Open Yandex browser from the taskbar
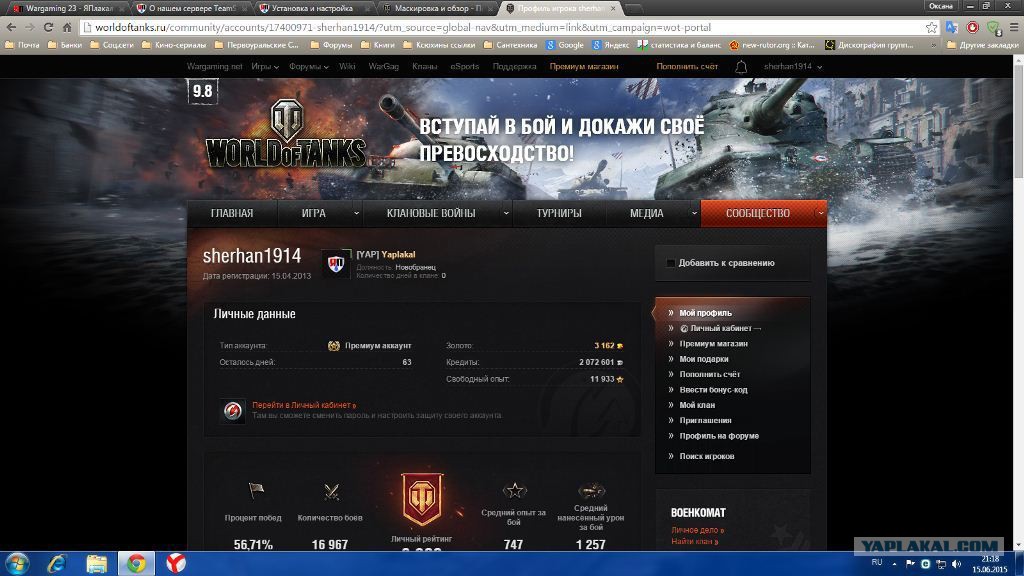 174,564
